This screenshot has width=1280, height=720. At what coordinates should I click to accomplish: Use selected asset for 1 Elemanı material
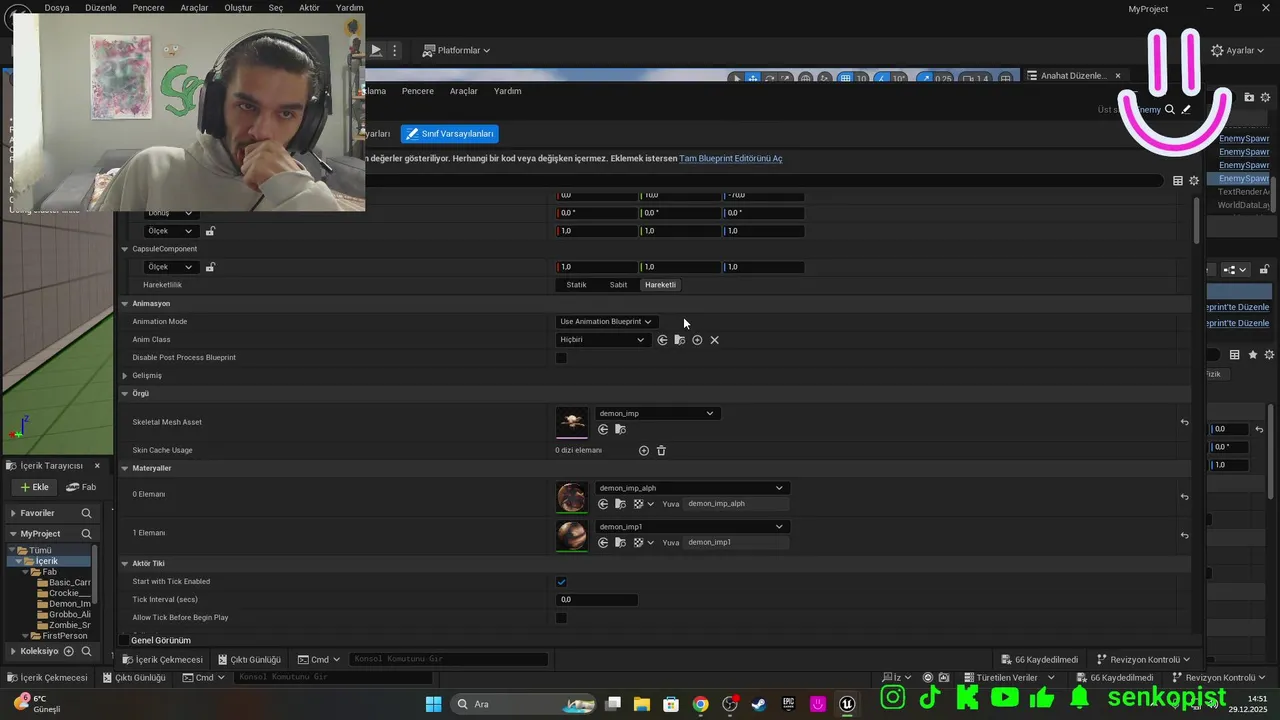click(603, 543)
